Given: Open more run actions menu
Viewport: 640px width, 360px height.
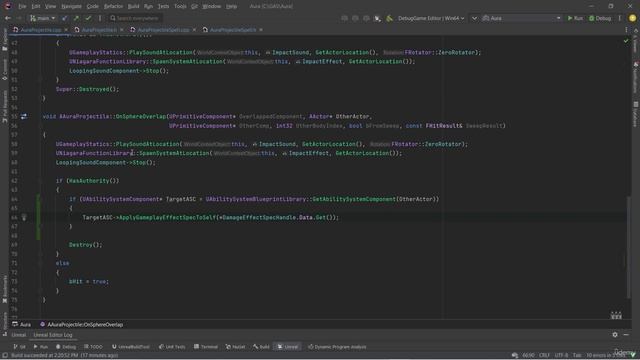Looking at the screenshot, I should point(619,18).
